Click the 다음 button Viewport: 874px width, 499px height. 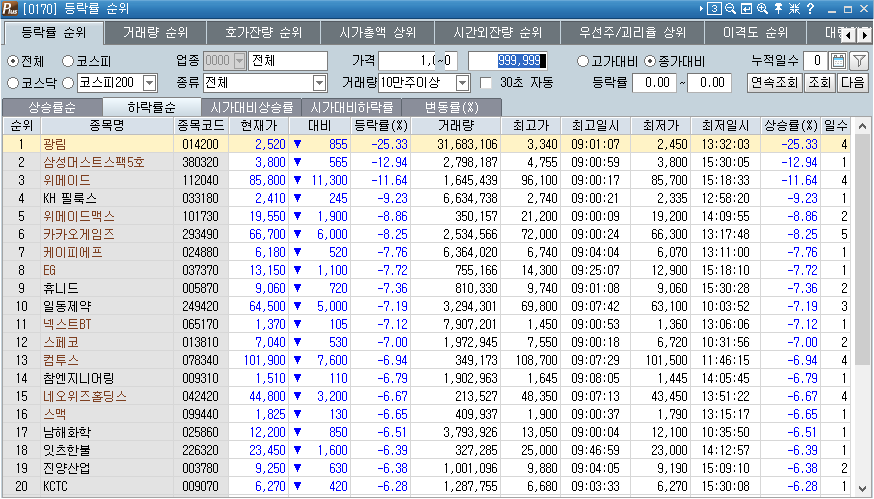pos(852,83)
